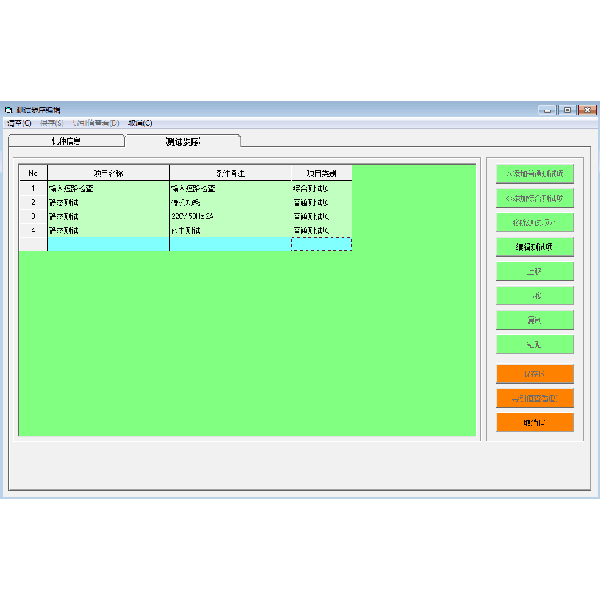Click the bold green 编辑测试项 button
This screenshot has height=600, width=600.
click(x=535, y=247)
